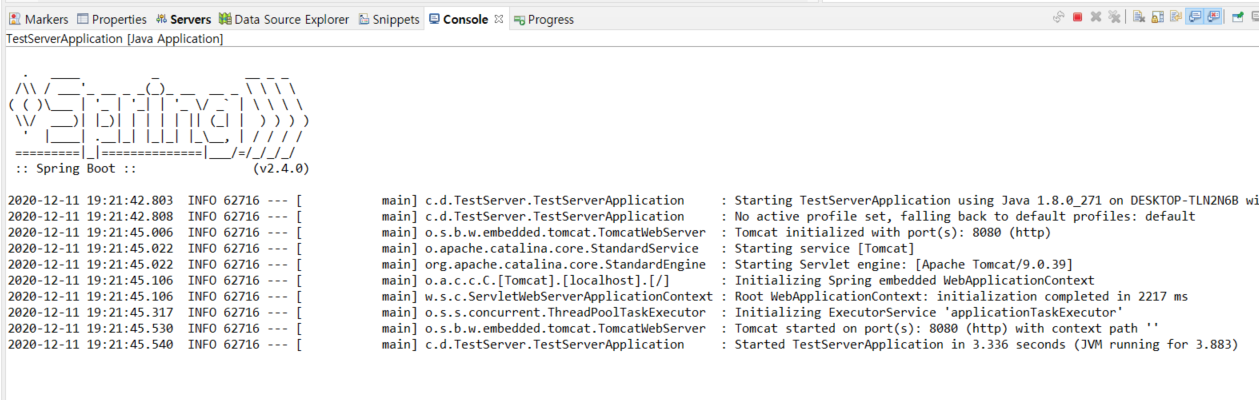Switch to the Snippets tab
1259x400 pixels.
tap(389, 19)
